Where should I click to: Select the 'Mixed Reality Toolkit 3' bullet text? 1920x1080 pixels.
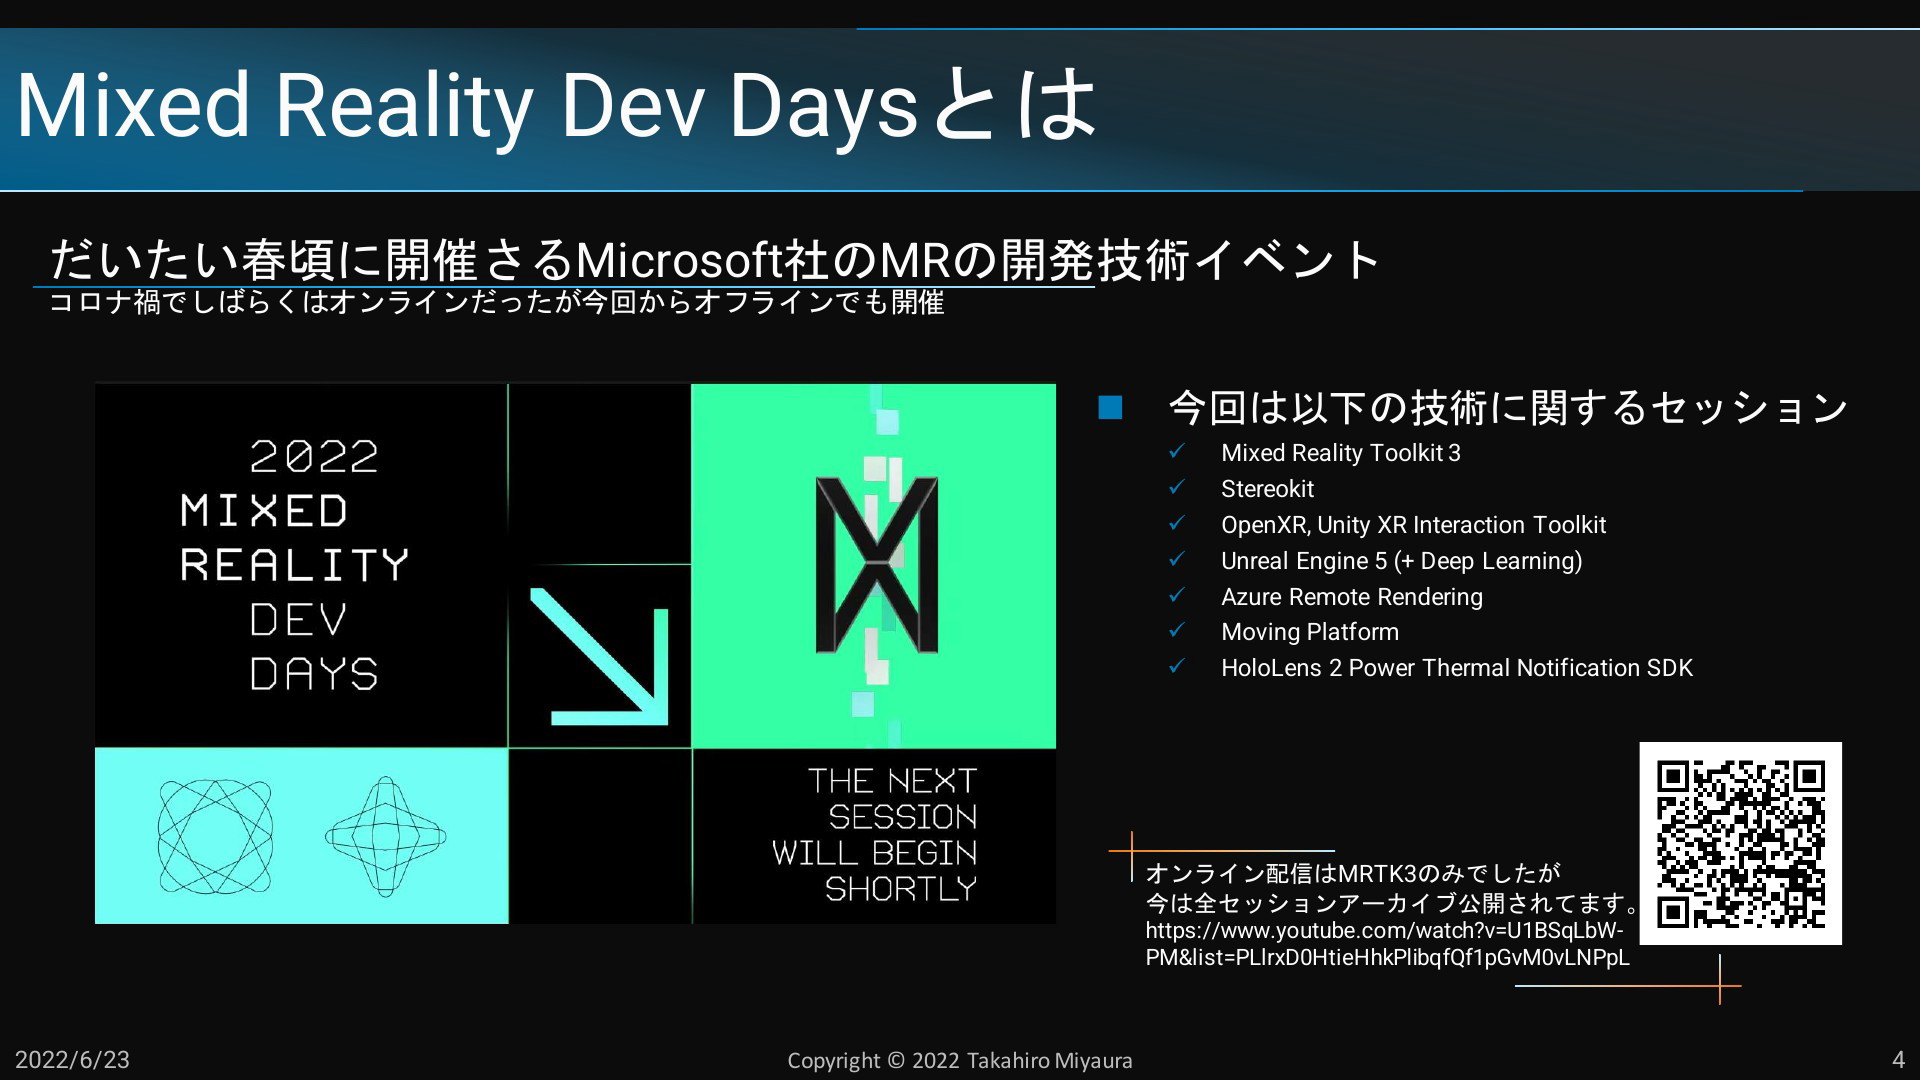(1340, 453)
